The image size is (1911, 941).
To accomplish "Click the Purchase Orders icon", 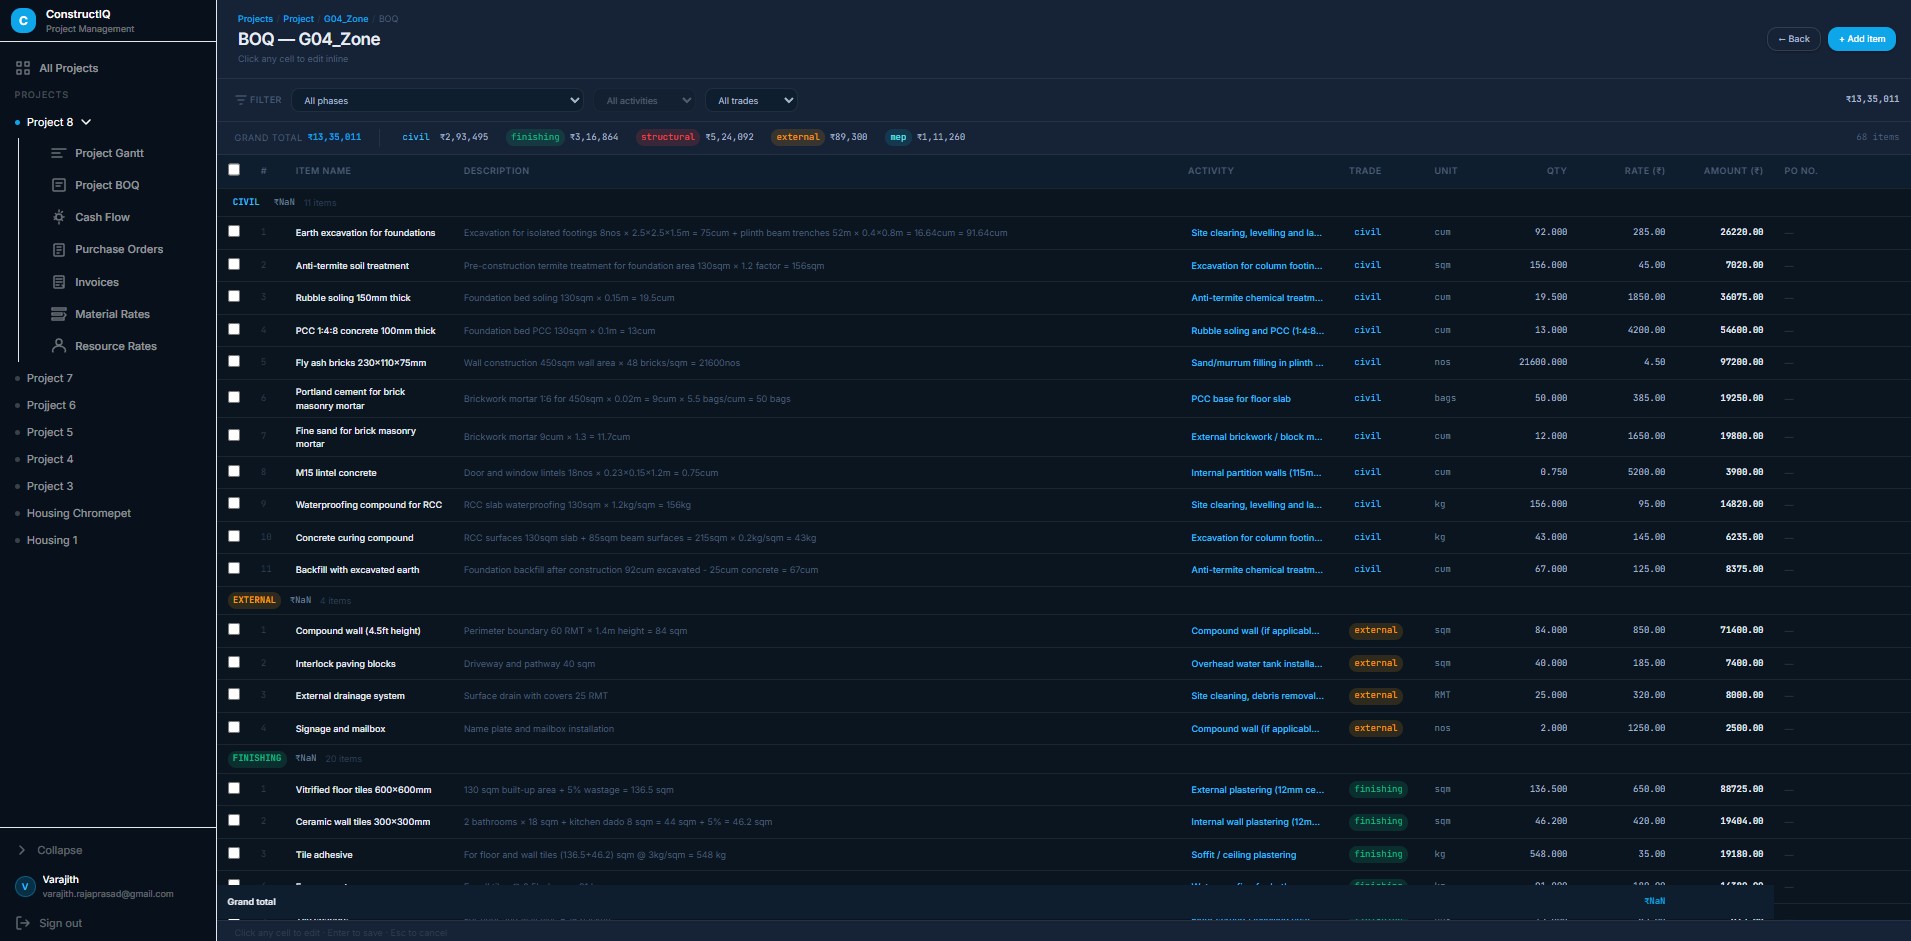I will (59, 249).
